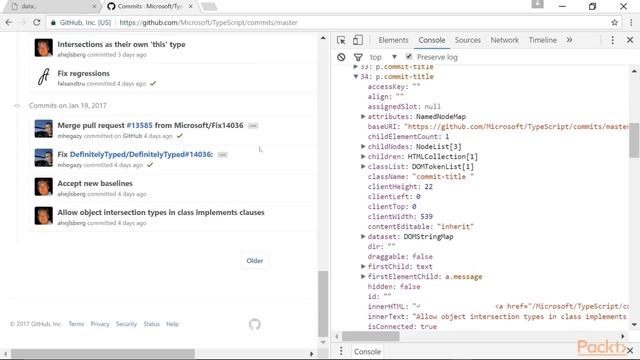
Task: Open a new browser tab
Action: coord(209,7)
